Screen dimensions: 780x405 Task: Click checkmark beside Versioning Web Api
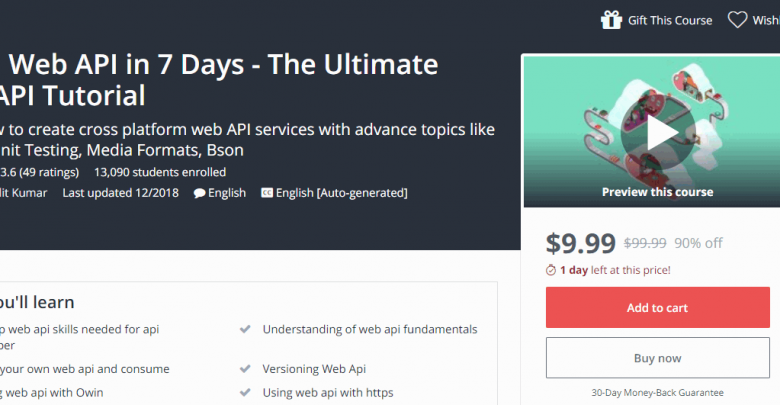[x=245, y=369]
